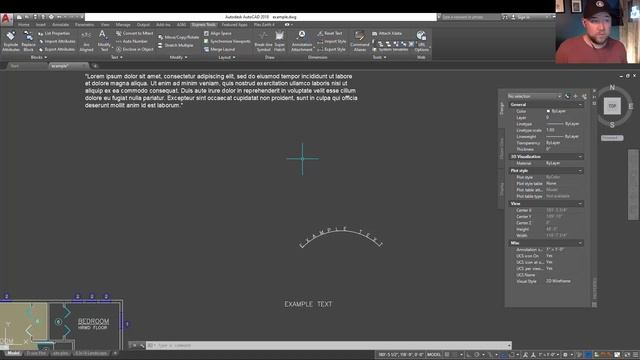Viewport: 640px width, 360px height.
Task: Click the Color ByLayer swatch in Properties
Action: pos(548,111)
